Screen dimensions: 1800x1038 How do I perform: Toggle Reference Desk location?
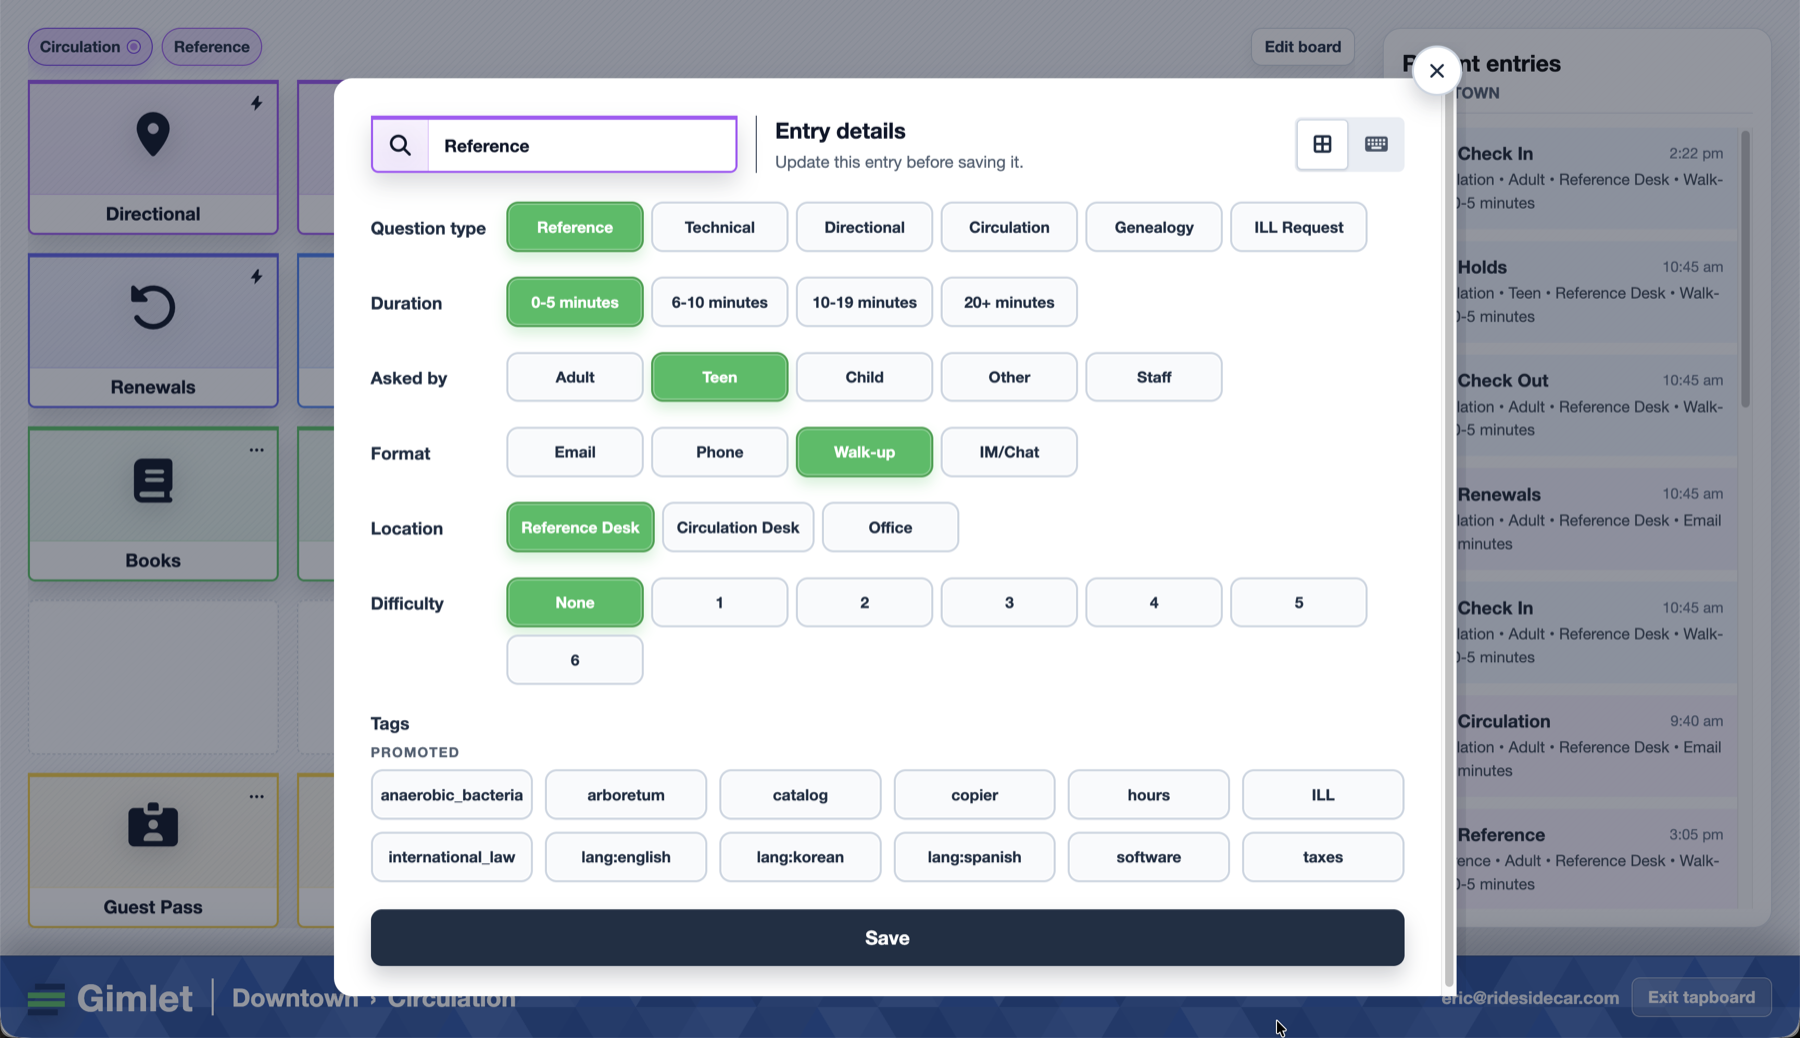point(580,527)
